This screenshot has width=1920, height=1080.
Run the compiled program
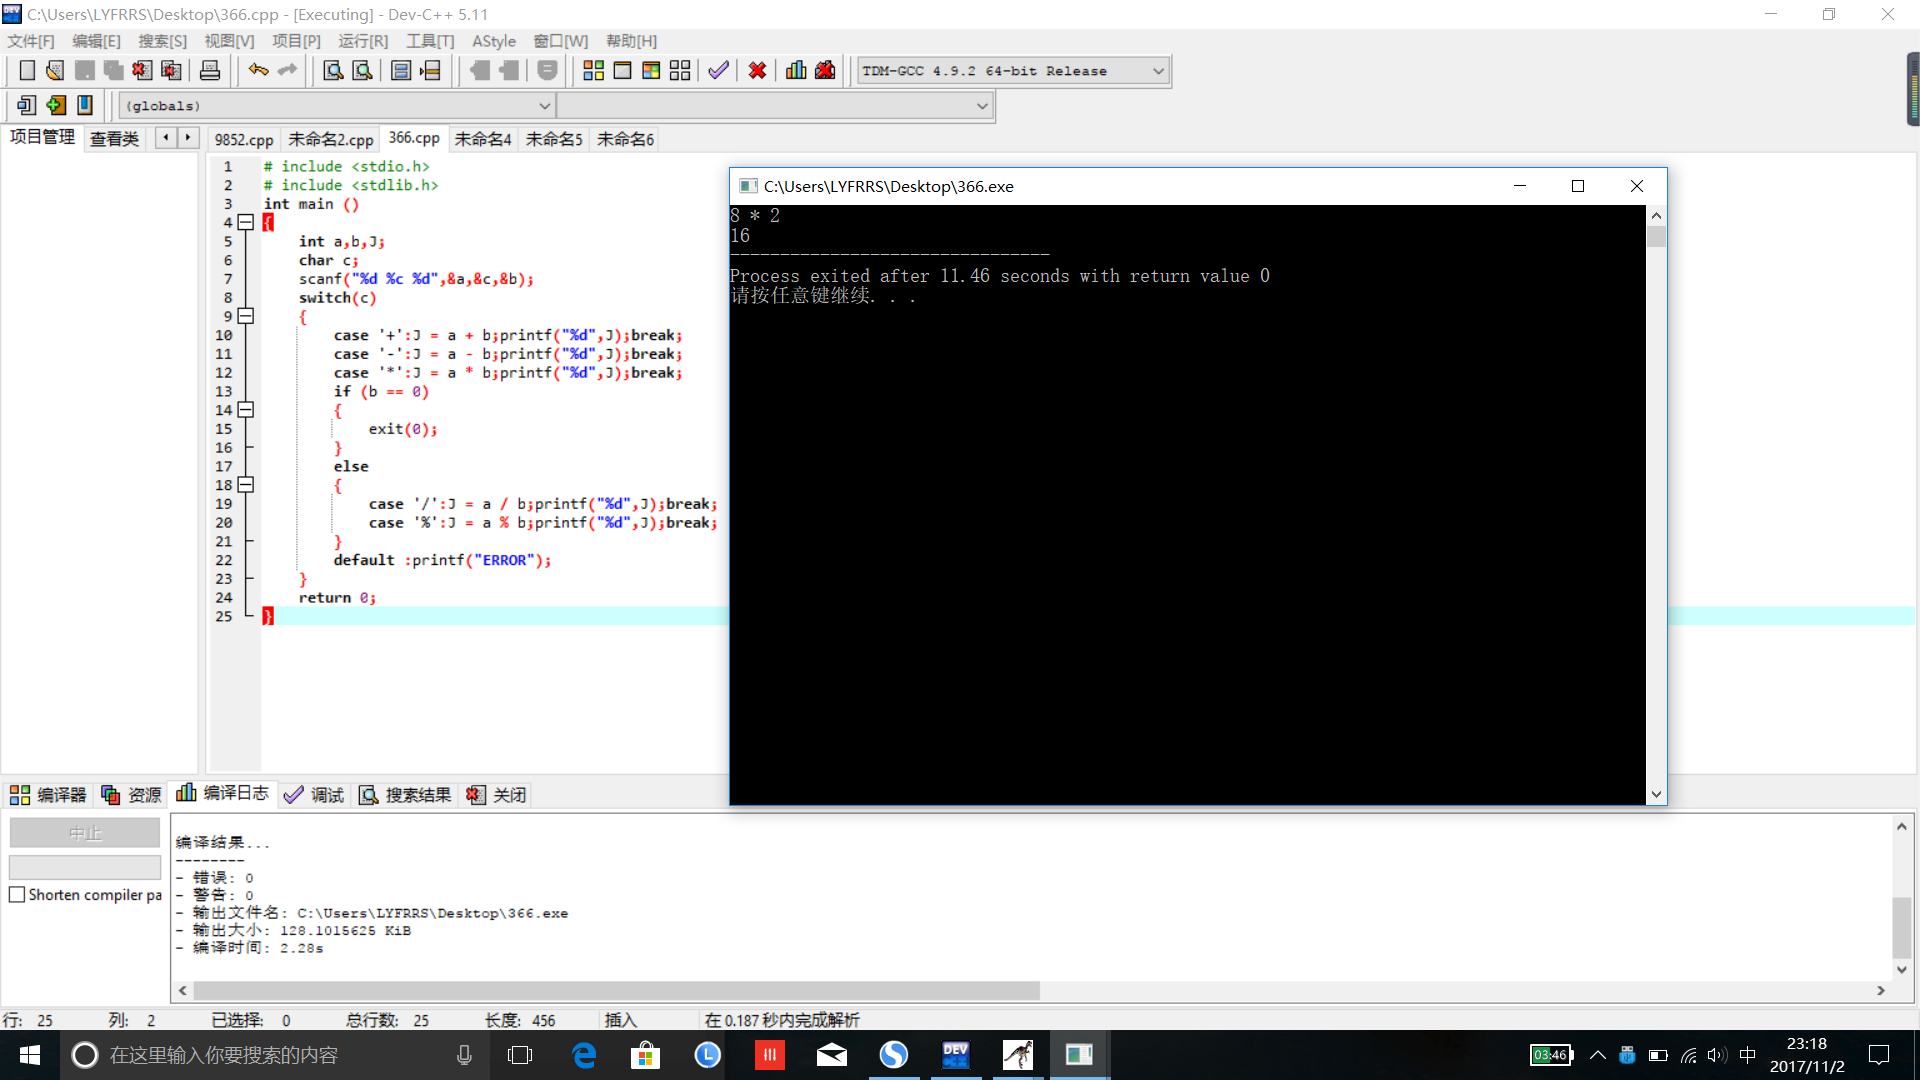click(622, 70)
